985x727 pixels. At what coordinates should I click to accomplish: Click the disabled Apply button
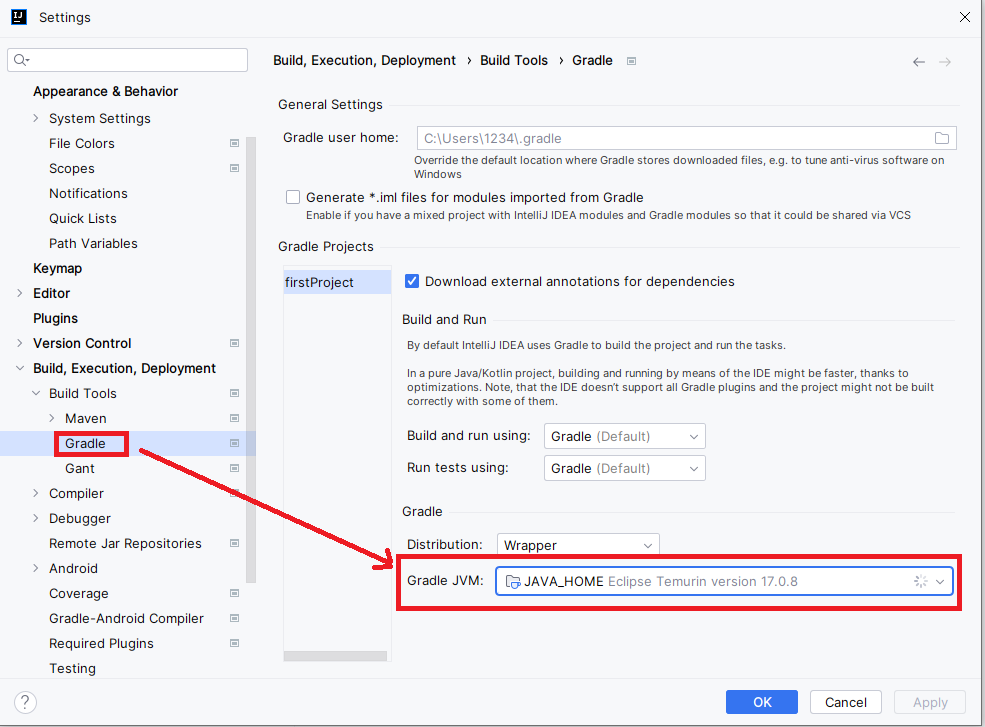[930, 702]
